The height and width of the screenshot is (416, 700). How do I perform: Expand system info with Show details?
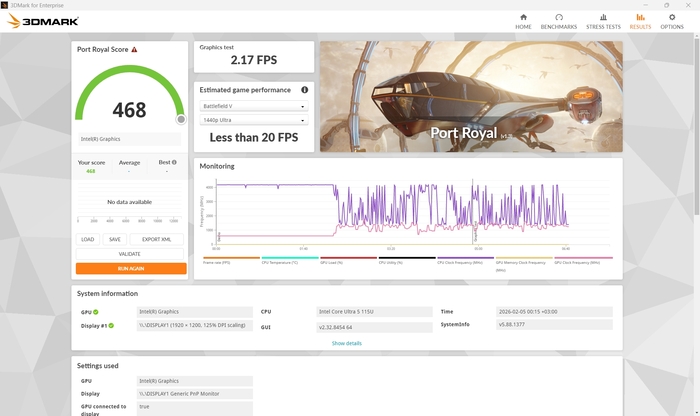click(x=346, y=343)
